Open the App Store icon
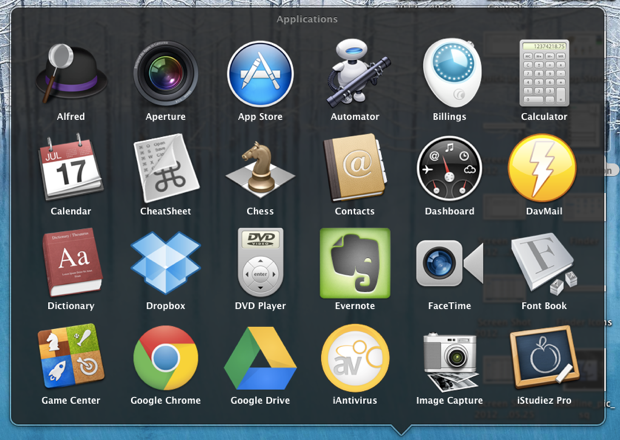Screen dimensions: 620x440 click(260, 74)
